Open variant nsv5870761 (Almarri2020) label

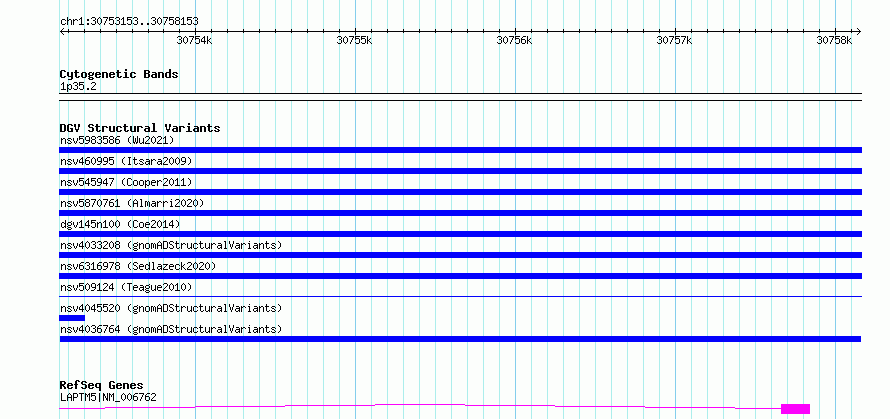pos(132,203)
